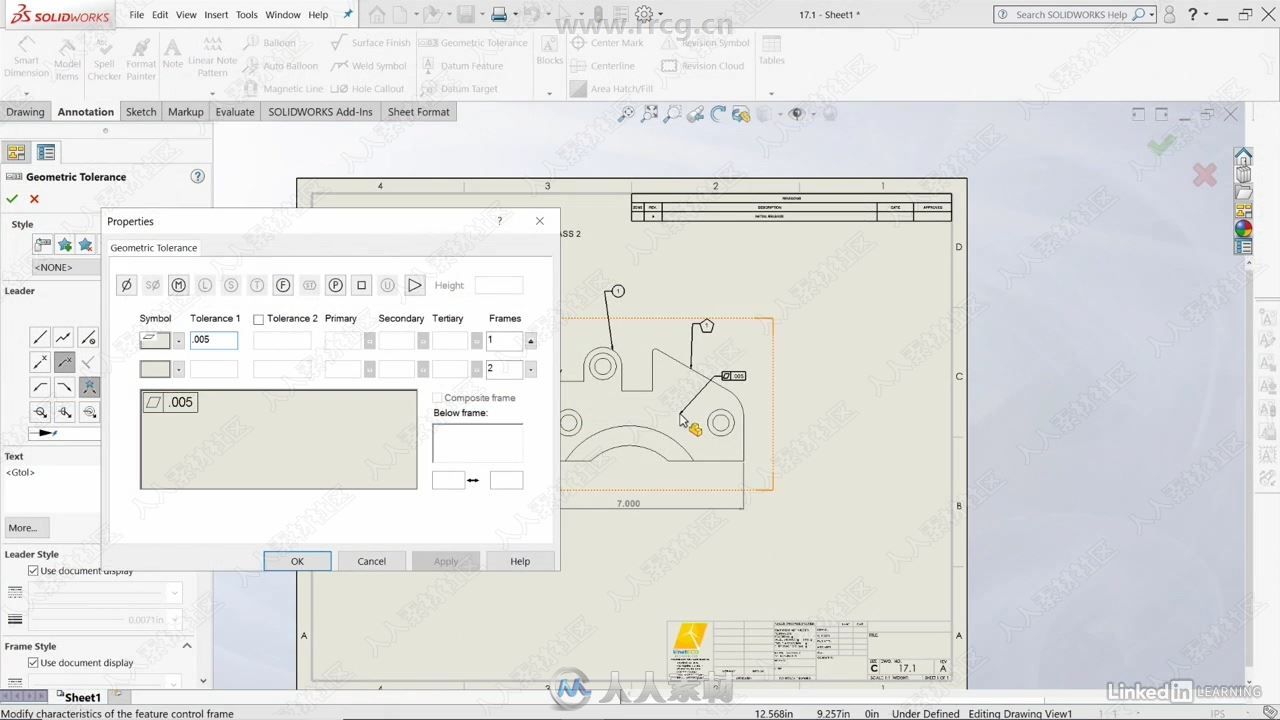Open the style NONE dropdown
The height and width of the screenshot is (720, 1280).
pos(66,267)
